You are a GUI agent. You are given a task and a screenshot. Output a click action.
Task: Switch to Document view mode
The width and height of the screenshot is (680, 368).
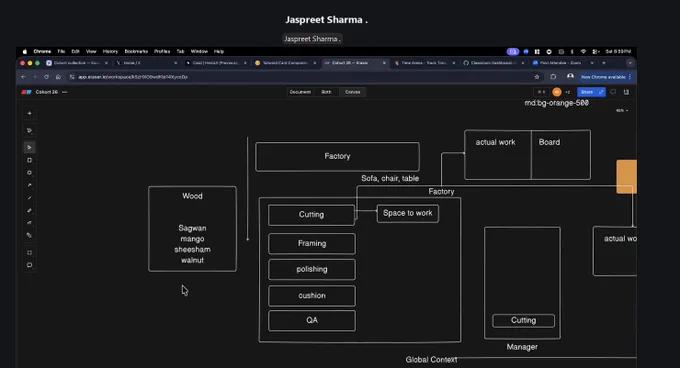pyautogui.click(x=300, y=92)
